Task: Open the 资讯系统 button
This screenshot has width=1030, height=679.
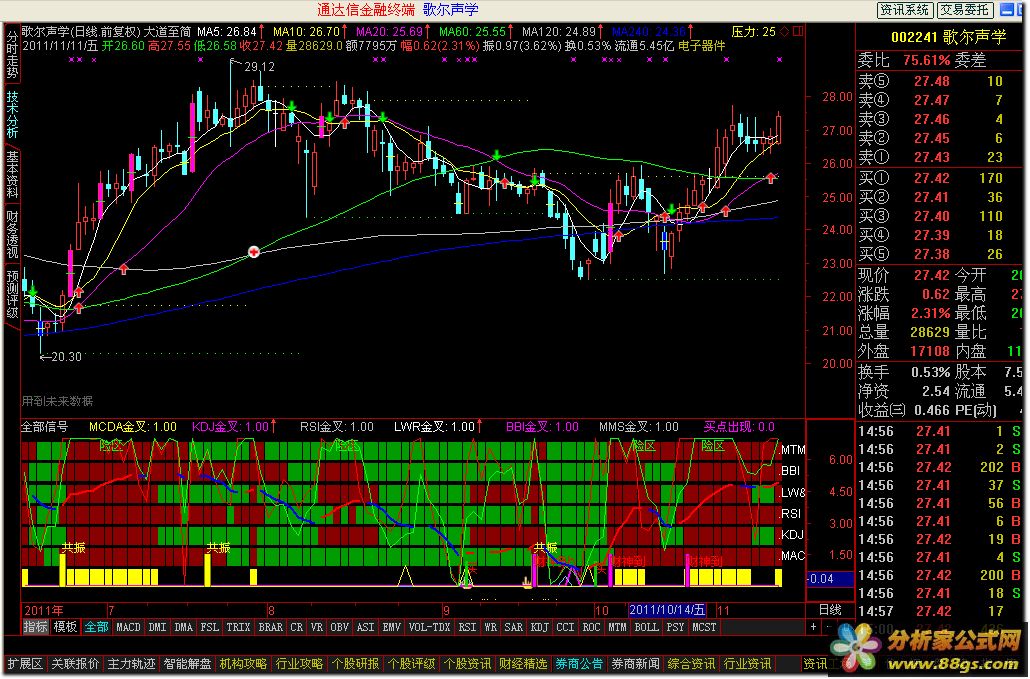Action: coord(905,10)
